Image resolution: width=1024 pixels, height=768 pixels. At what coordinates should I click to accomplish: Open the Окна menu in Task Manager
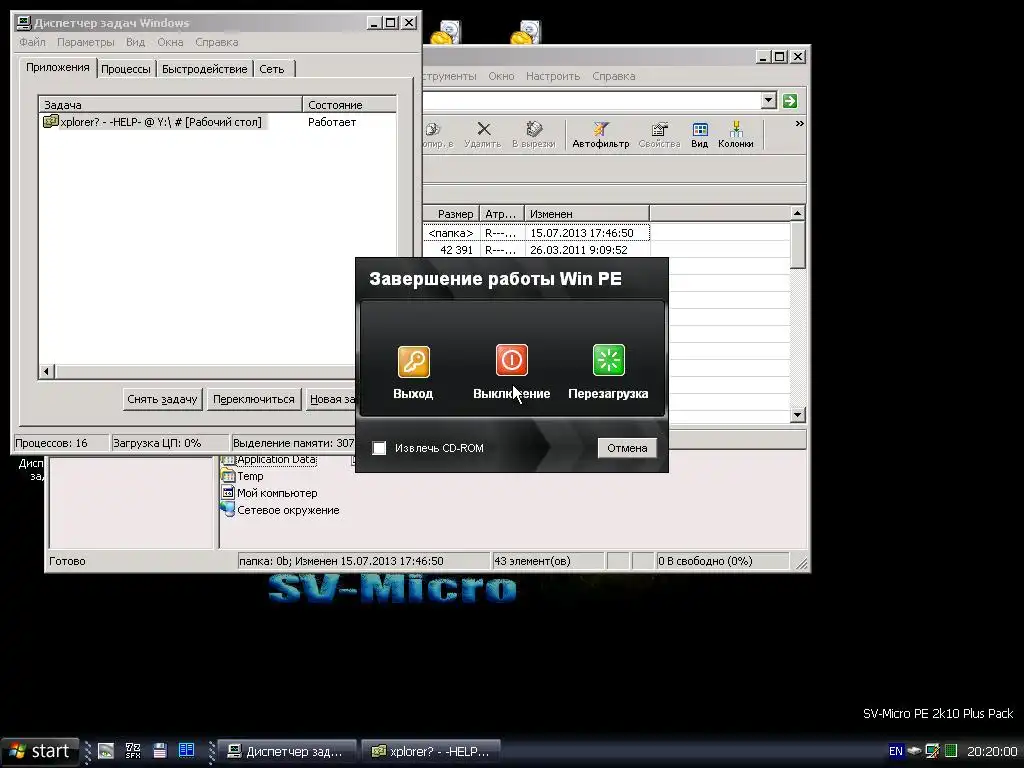[170, 42]
